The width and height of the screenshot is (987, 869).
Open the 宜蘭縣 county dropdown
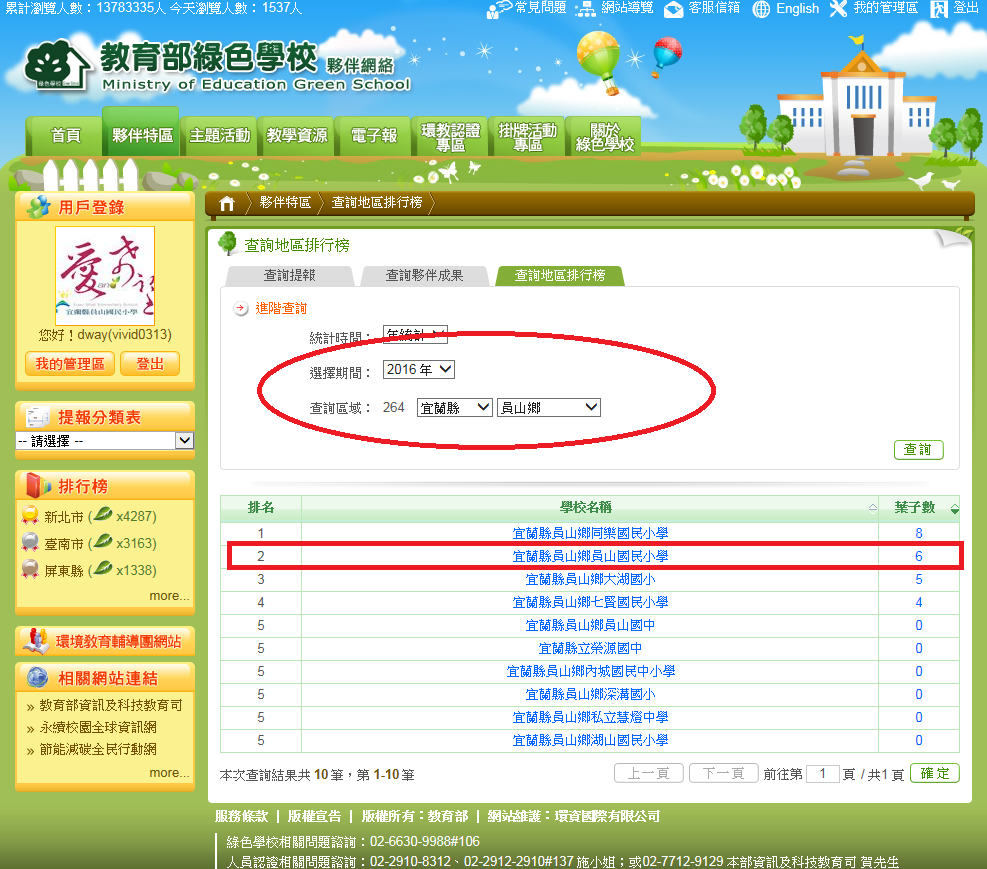click(x=454, y=408)
